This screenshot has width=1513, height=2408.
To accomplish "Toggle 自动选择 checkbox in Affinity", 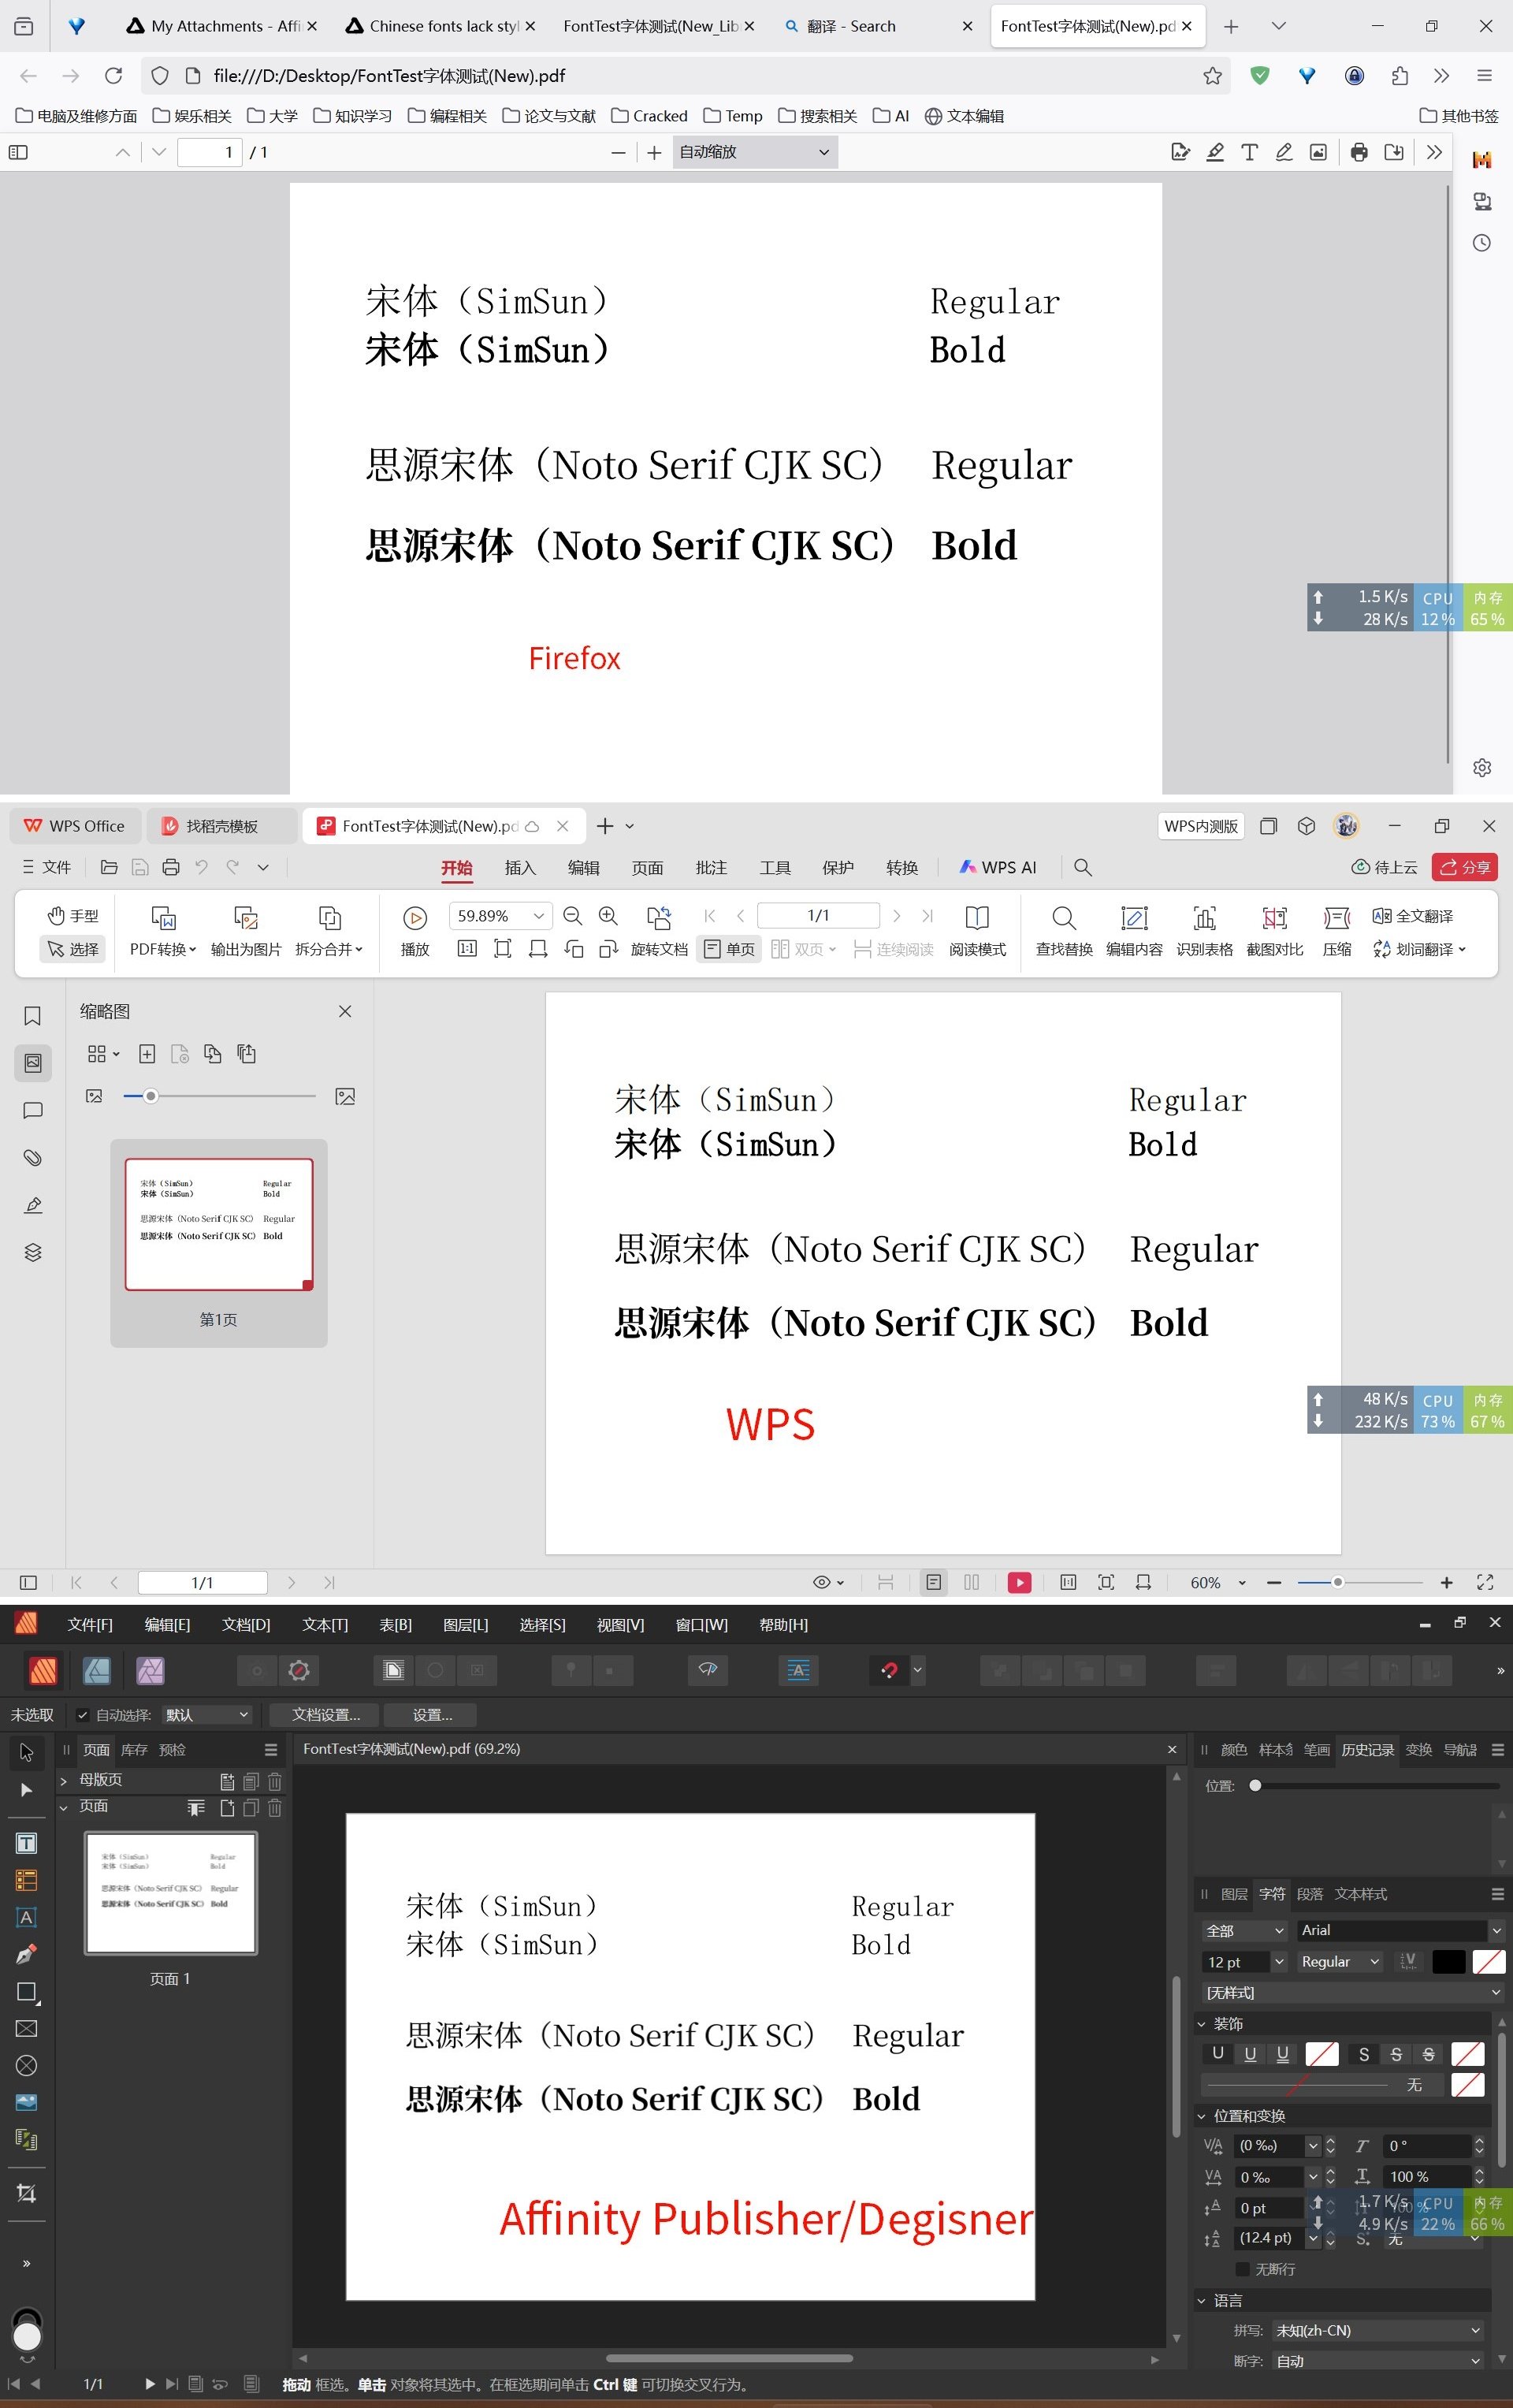I will click(83, 1715).
